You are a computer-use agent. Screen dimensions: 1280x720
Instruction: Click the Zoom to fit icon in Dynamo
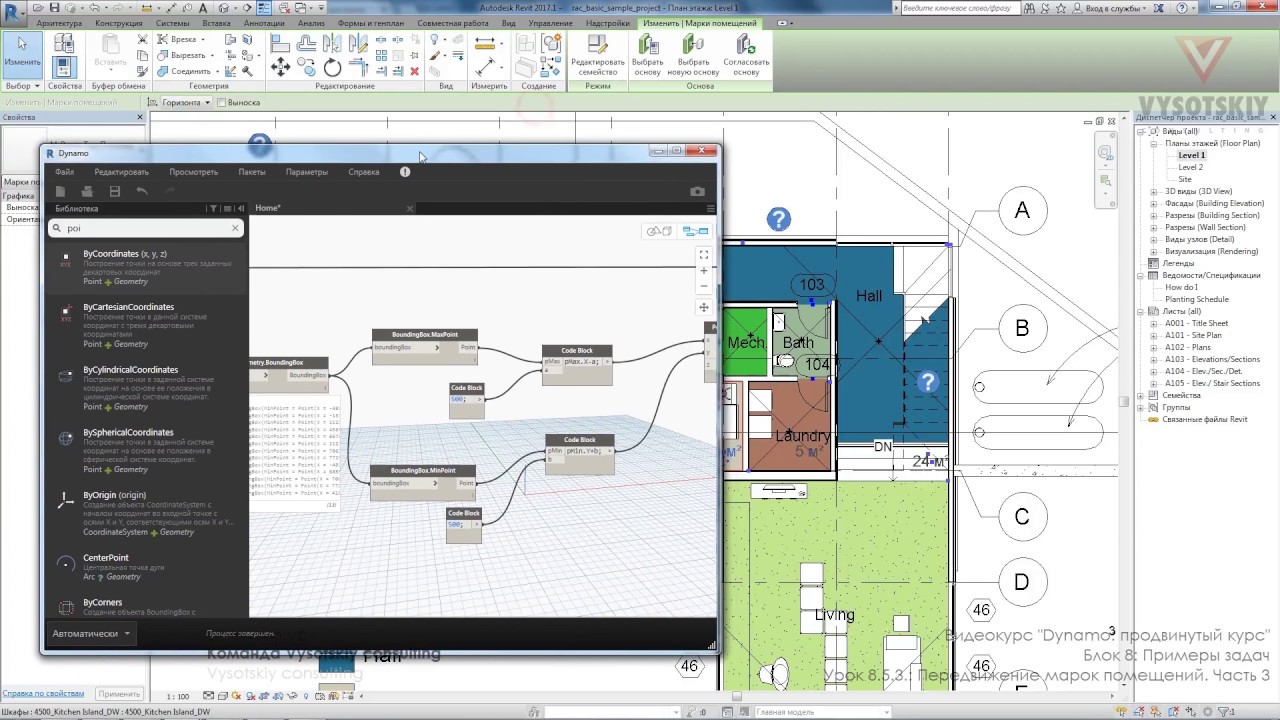click(x=704, y=255)
